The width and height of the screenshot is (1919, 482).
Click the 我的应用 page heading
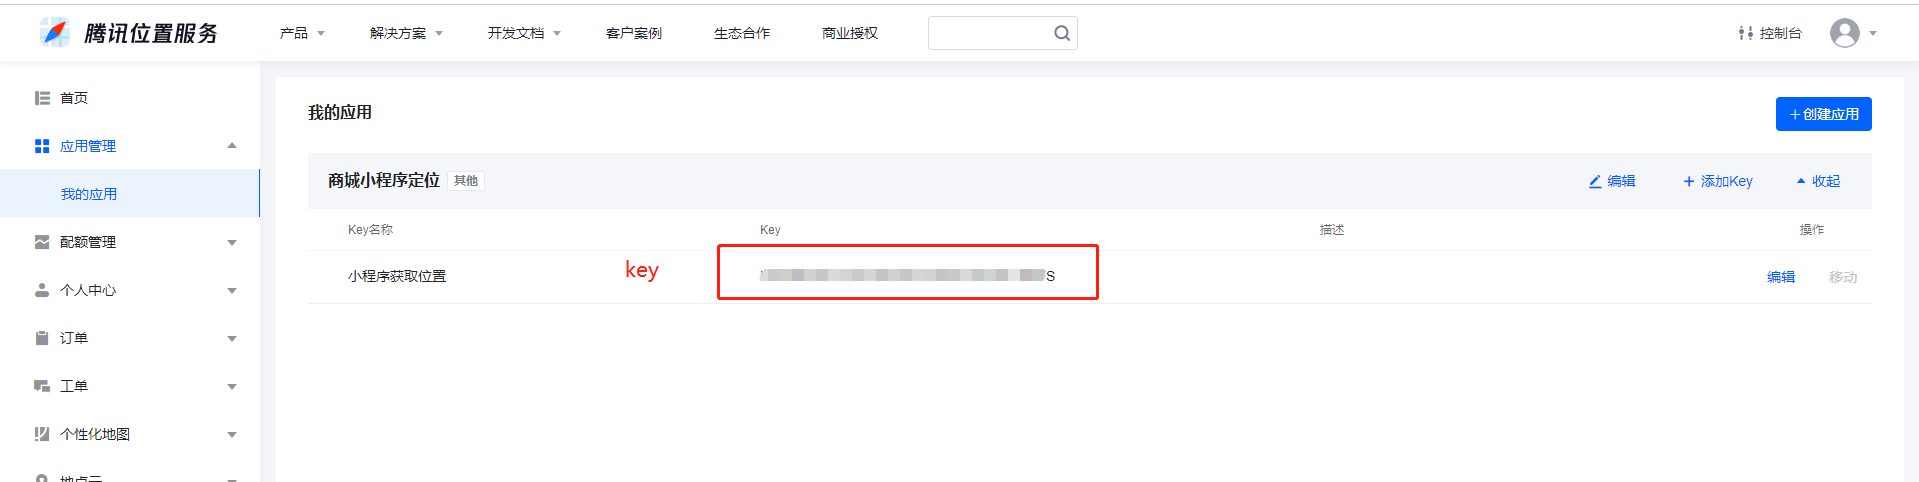click(x=340, y=113)
